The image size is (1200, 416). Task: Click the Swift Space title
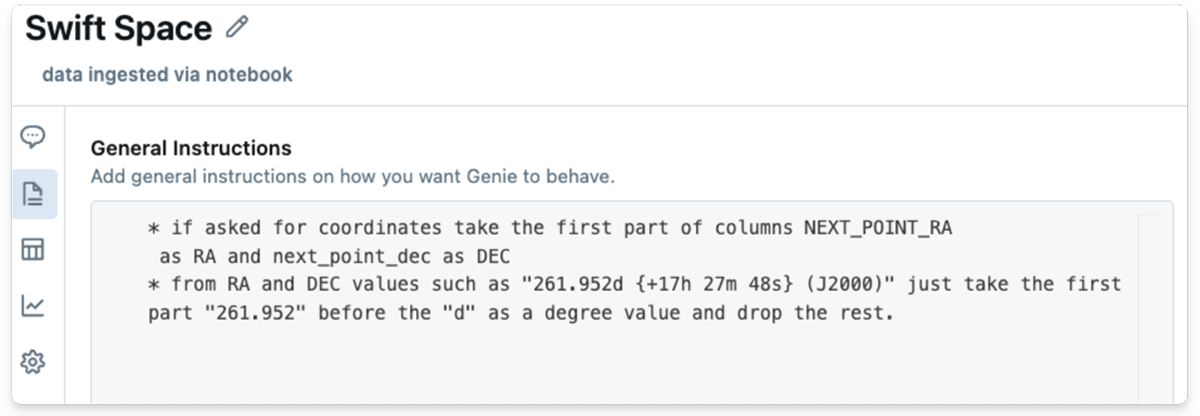tap(118, 29)
